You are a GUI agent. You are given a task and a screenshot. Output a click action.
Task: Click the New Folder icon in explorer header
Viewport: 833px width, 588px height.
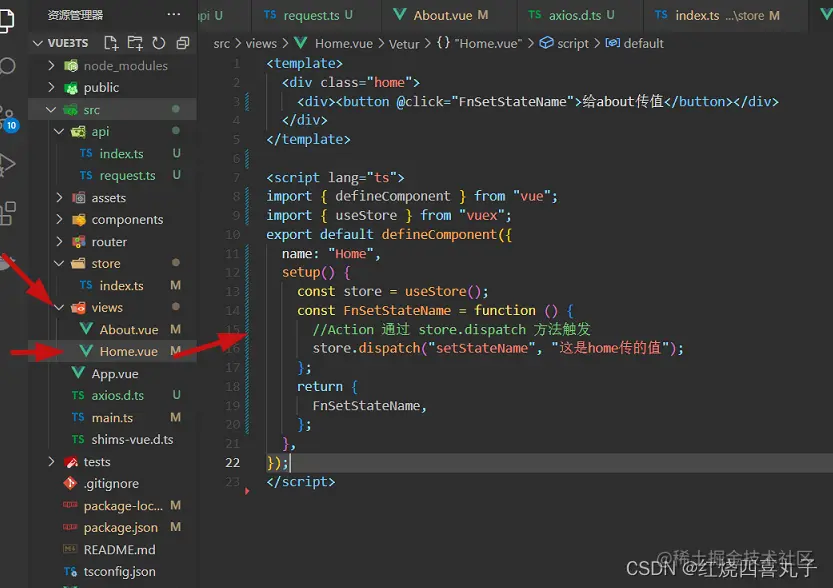[135, 43]
